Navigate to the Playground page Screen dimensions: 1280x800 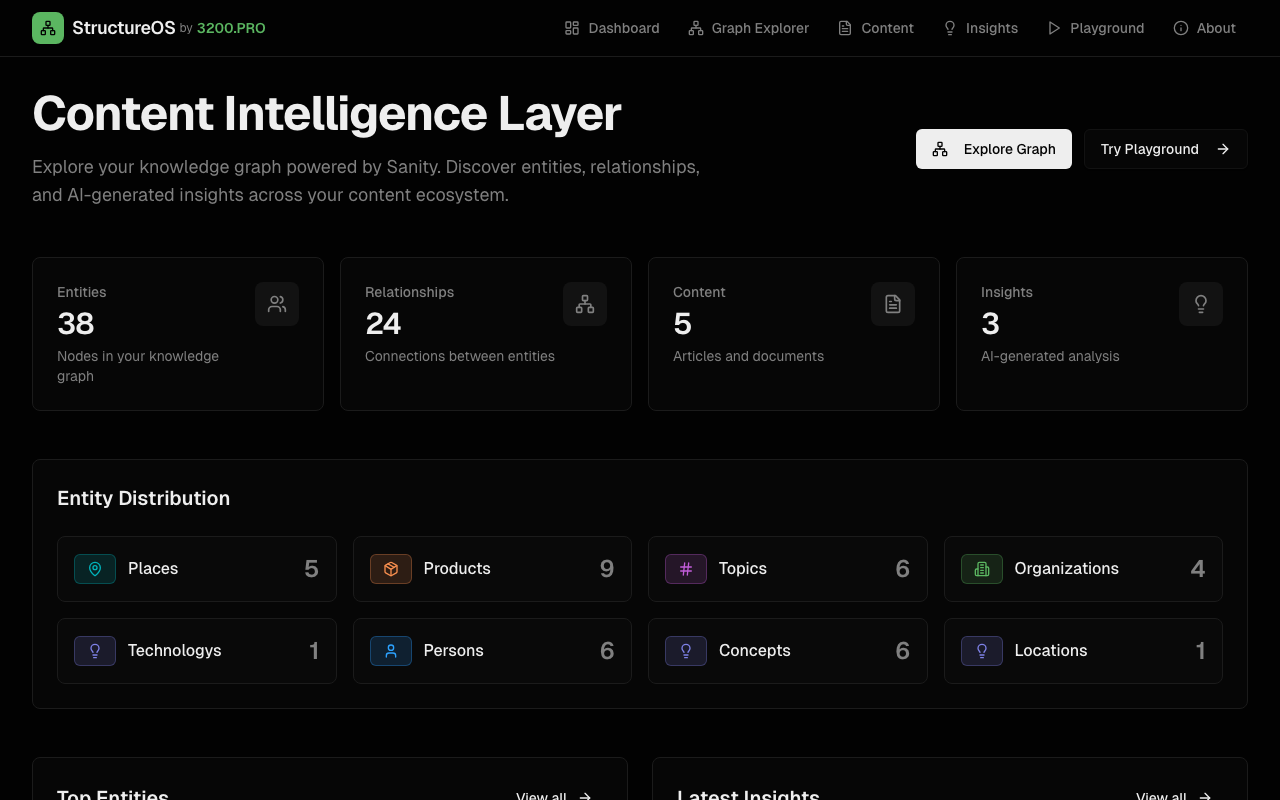coord(1096,28)
